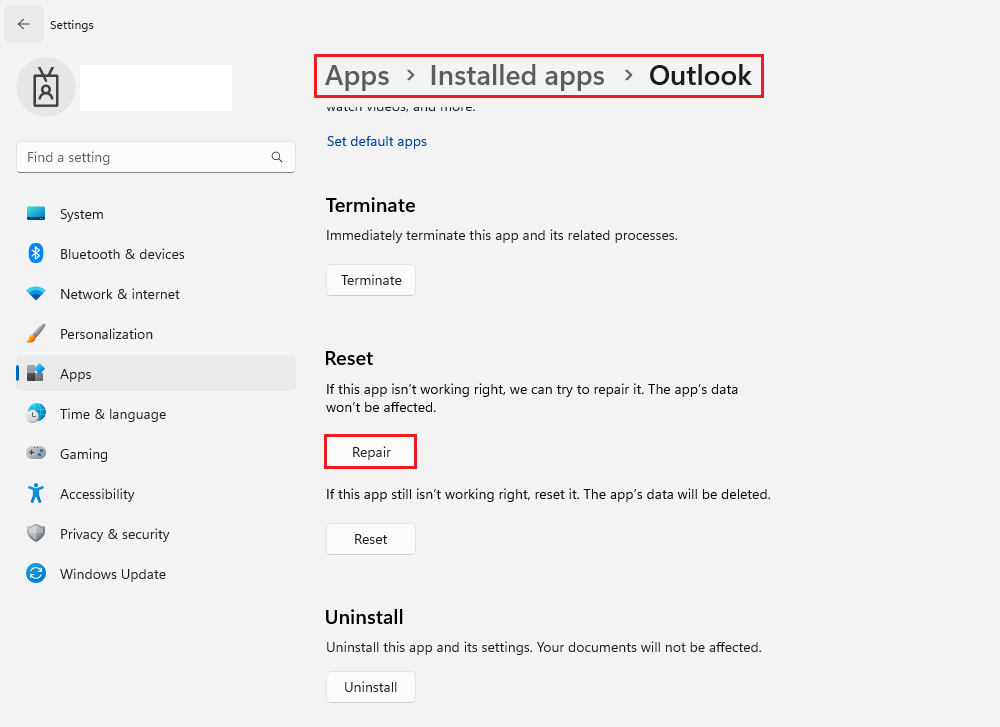Click the Network wifi icon
1000x727 pixels.
(36, 293)
